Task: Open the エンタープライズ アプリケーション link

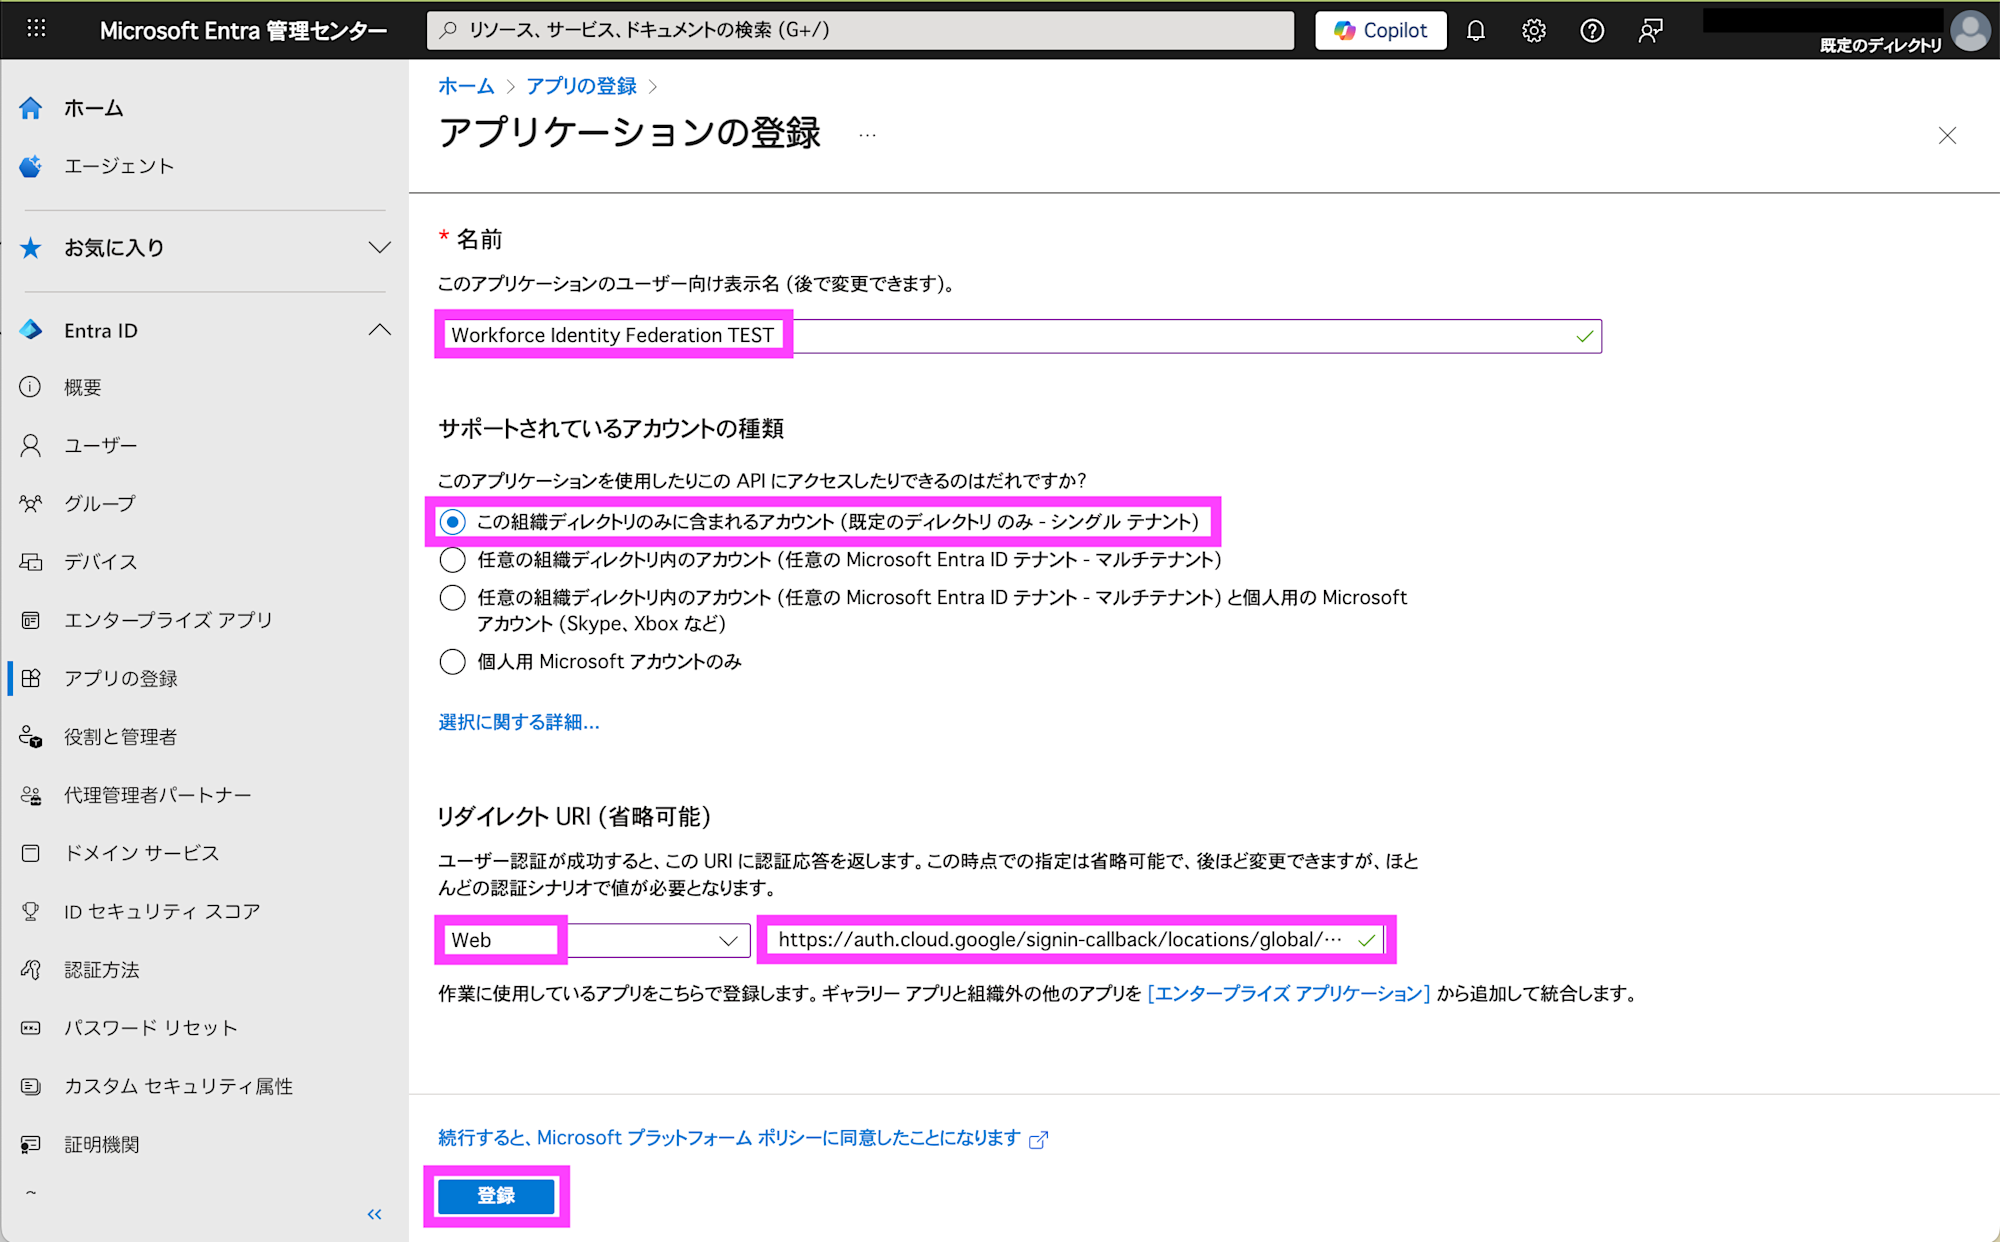Action: pos(1289,994)
